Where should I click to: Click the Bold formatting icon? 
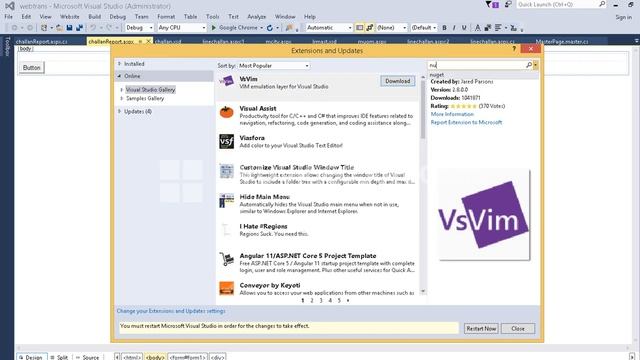point(444,28)
